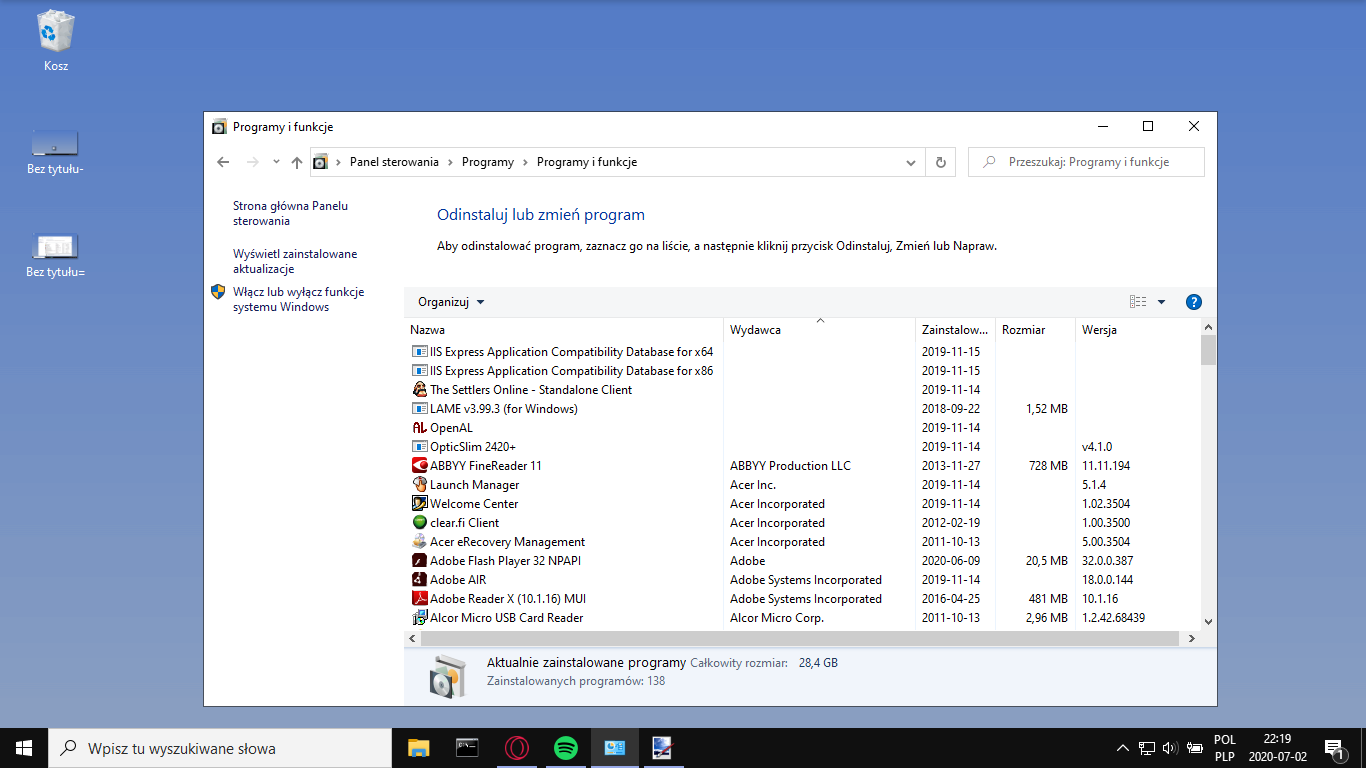This screenshot has width=1366, height=768.
Task: Click the Adobe Reader X icon
Action: (x=420, y=599)
